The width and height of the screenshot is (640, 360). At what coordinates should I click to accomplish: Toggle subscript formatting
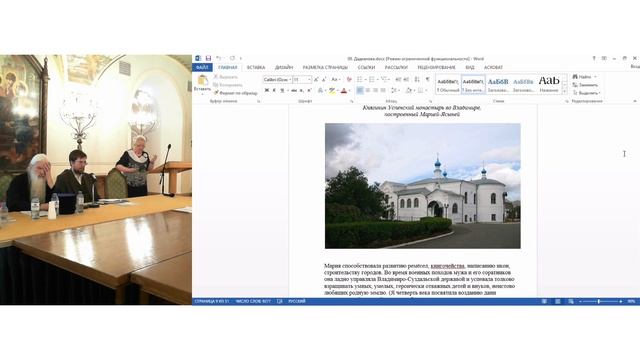click(x=302, y=90)
